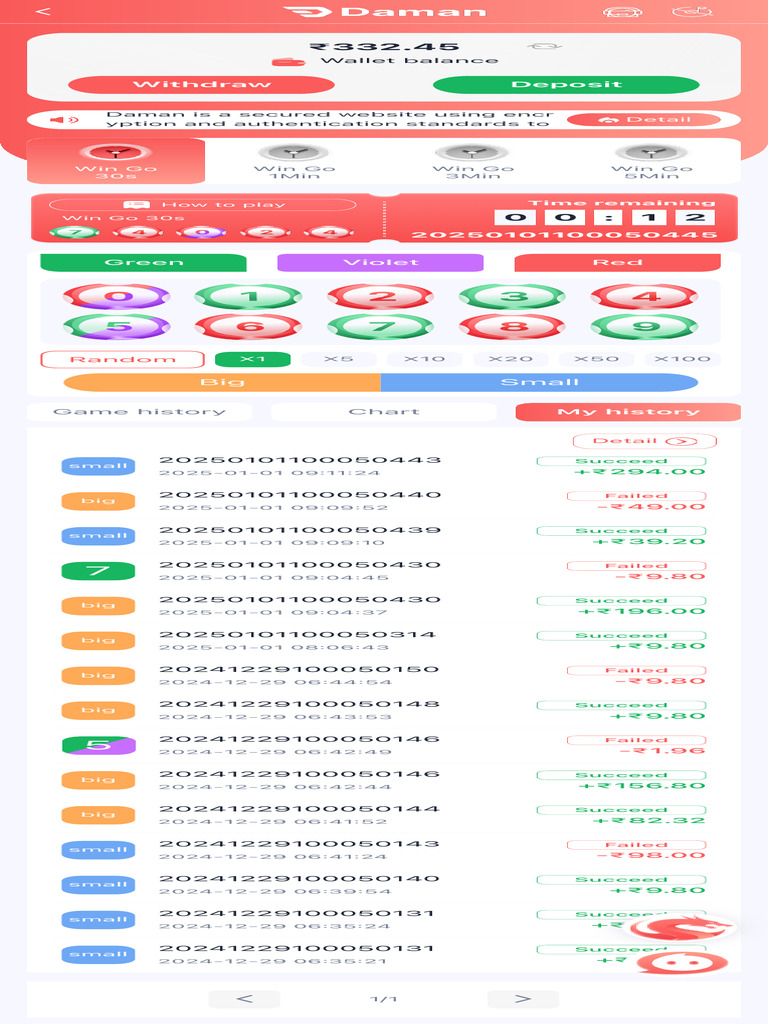Select number ball 0
The image size is (768, 1024).
116,296
